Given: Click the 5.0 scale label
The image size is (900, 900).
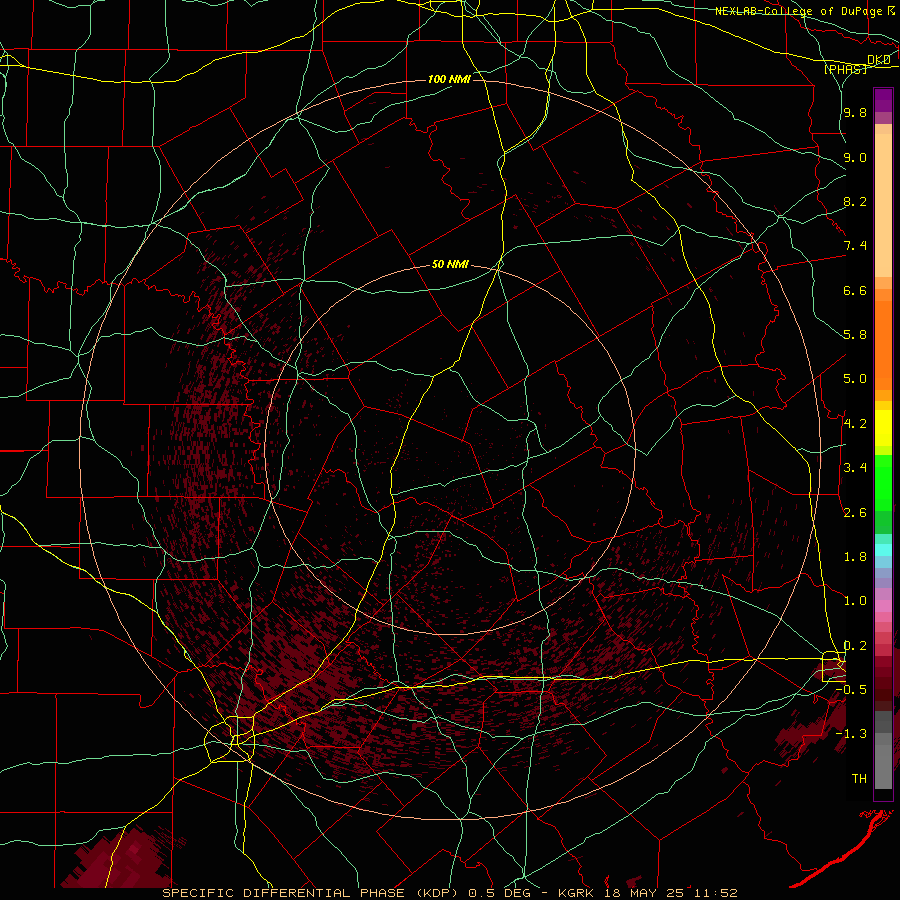Looking at the screenshot, I should 855,379.
